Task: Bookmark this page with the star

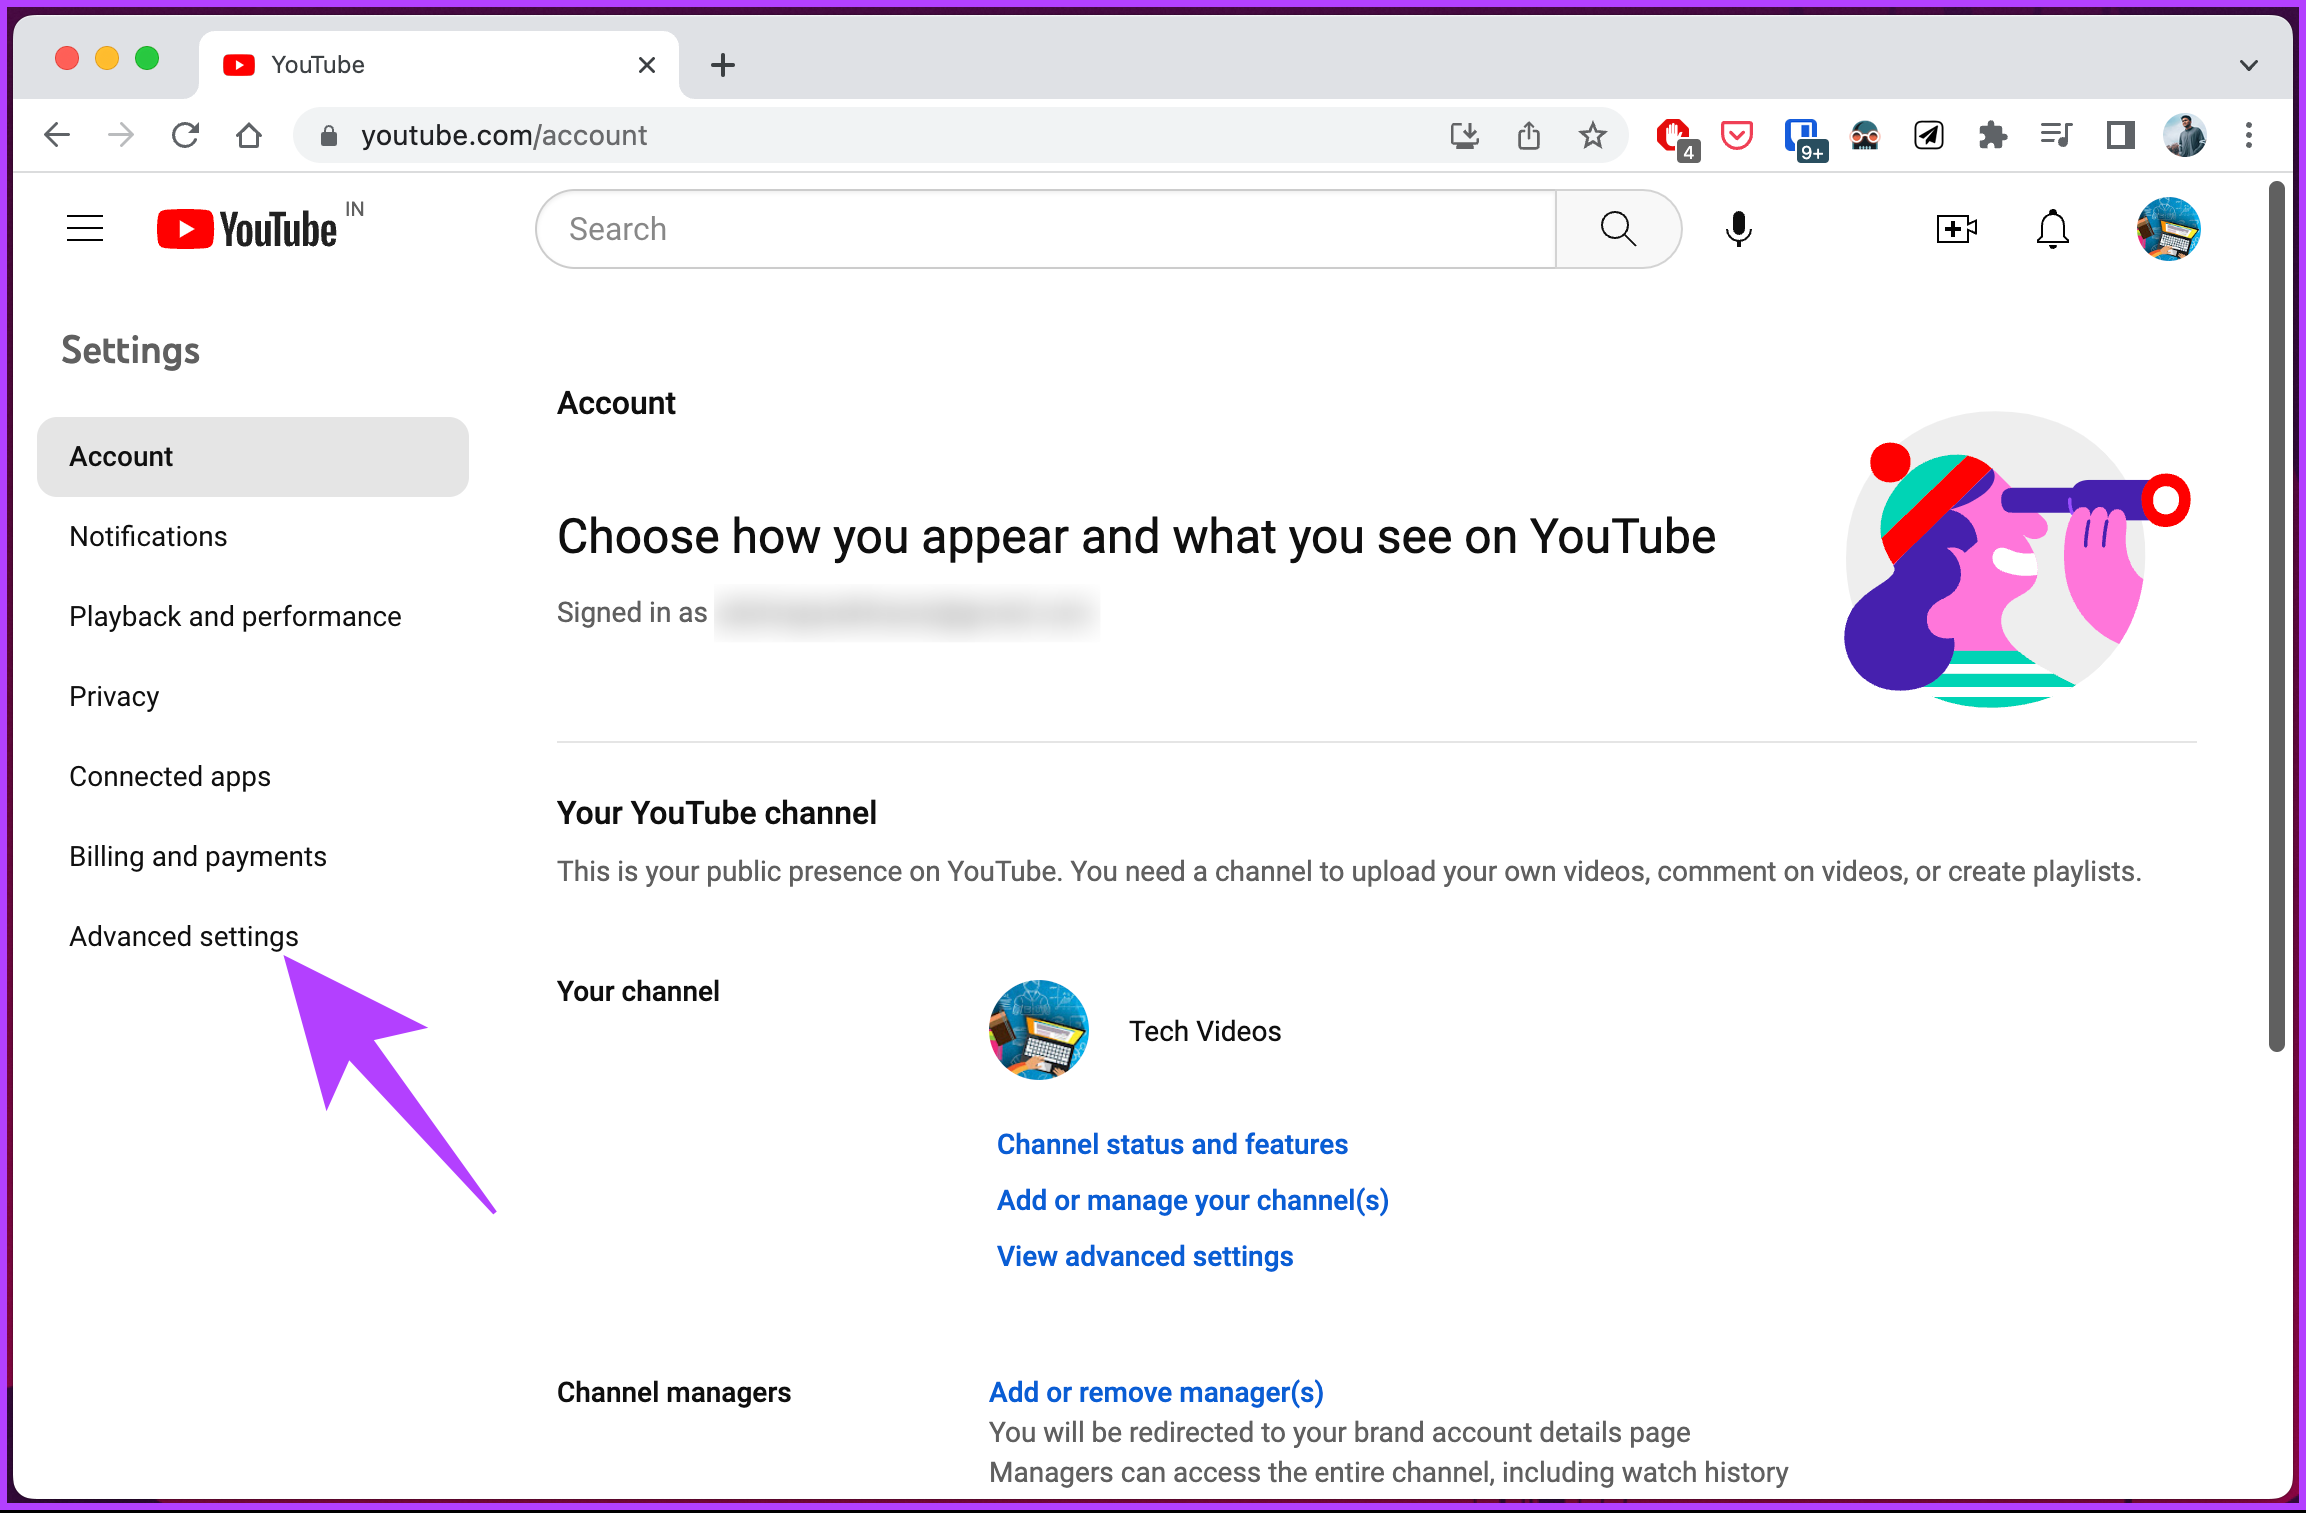Action: pos(1593,135)
